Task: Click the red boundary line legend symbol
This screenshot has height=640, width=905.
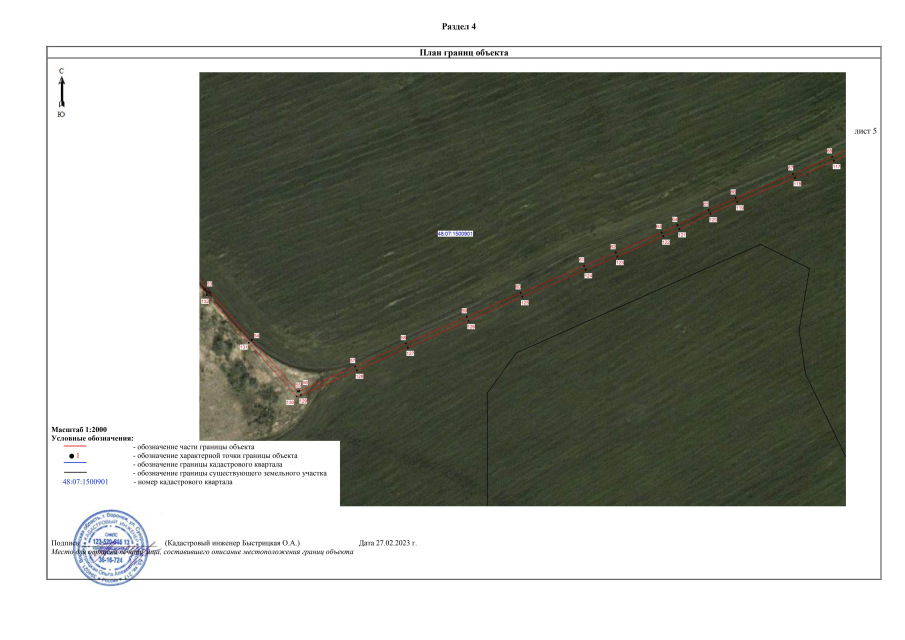Action: click(x=75, y=446)
